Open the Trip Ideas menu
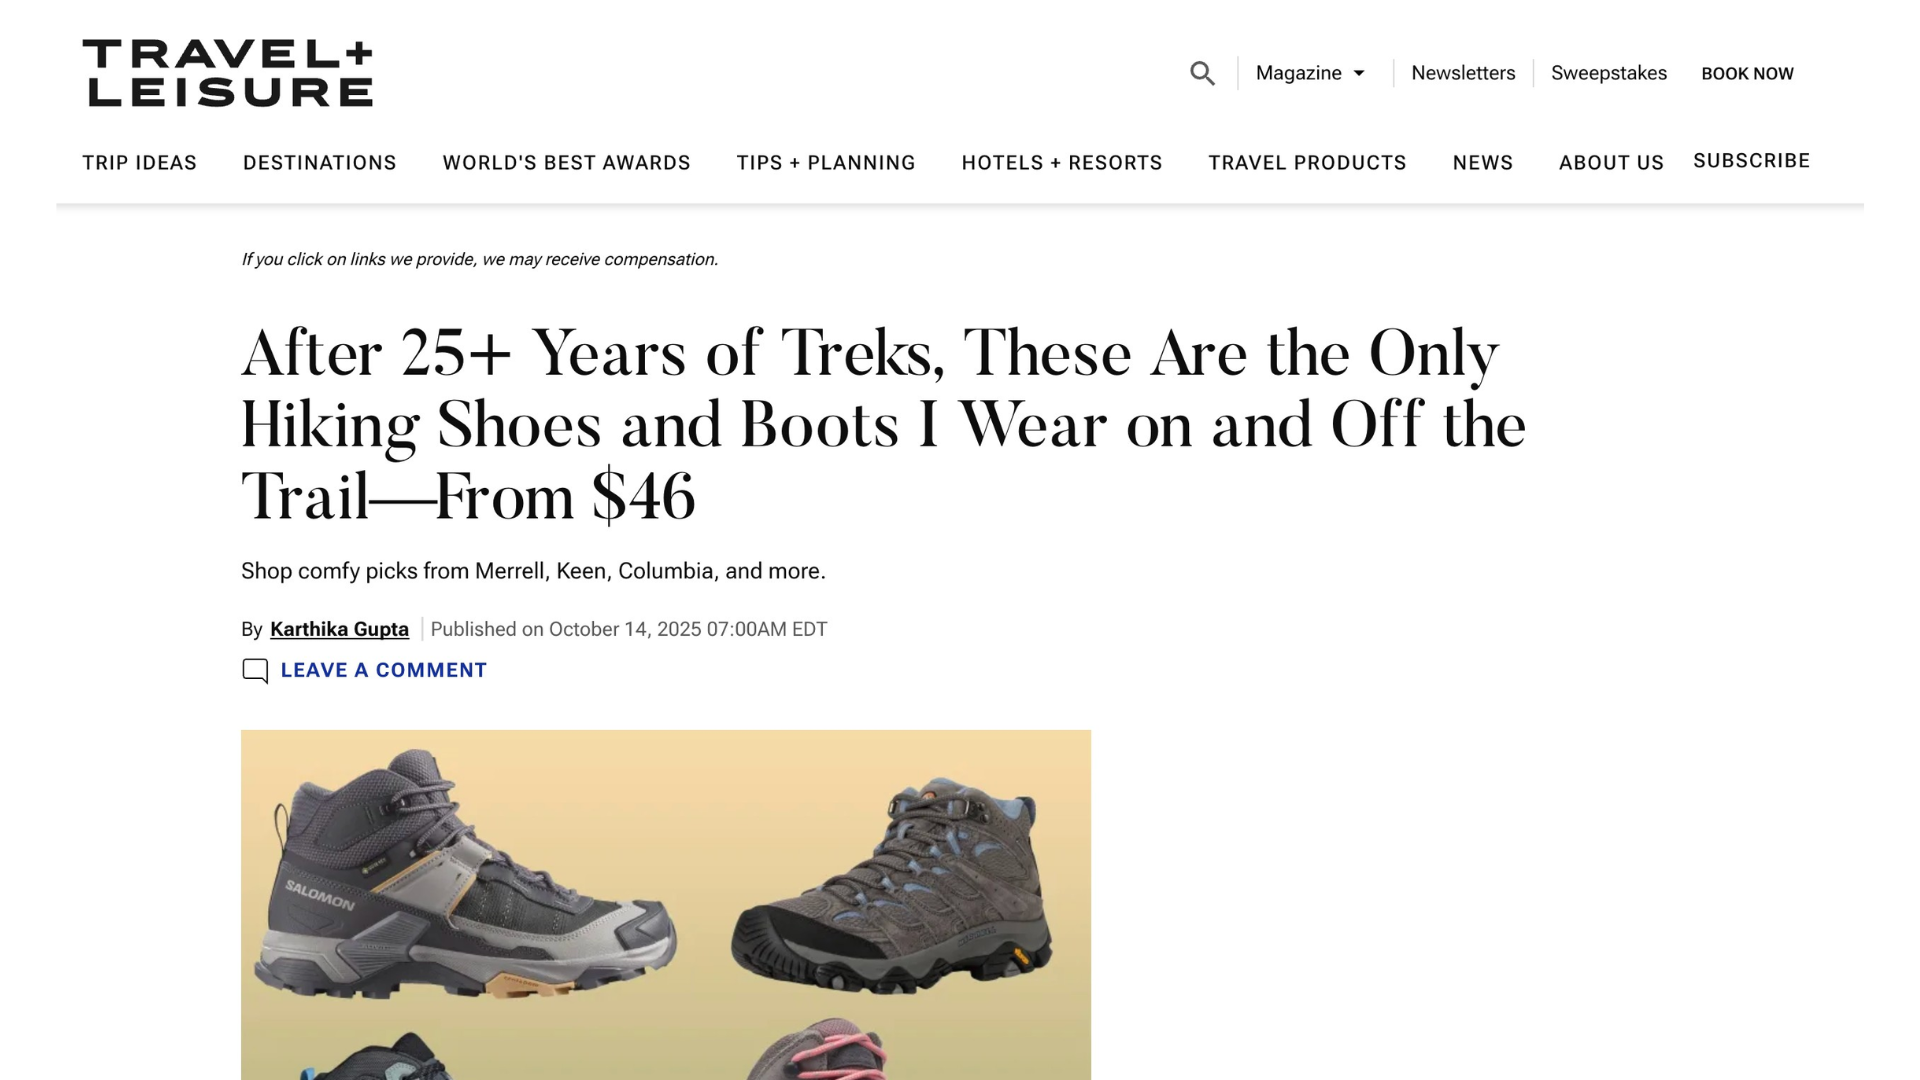The image size is (1920, 1080). tap(139, 162)
